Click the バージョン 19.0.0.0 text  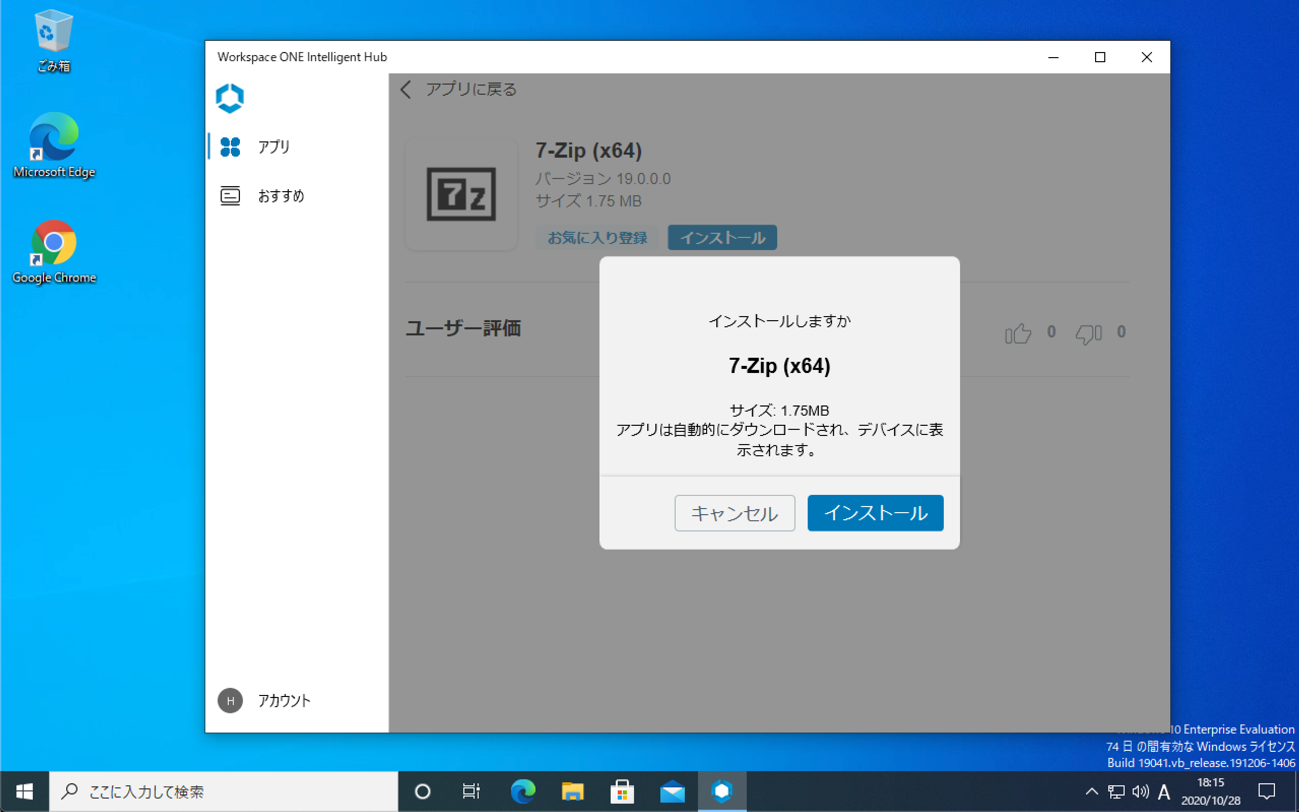tap(603, 179)
